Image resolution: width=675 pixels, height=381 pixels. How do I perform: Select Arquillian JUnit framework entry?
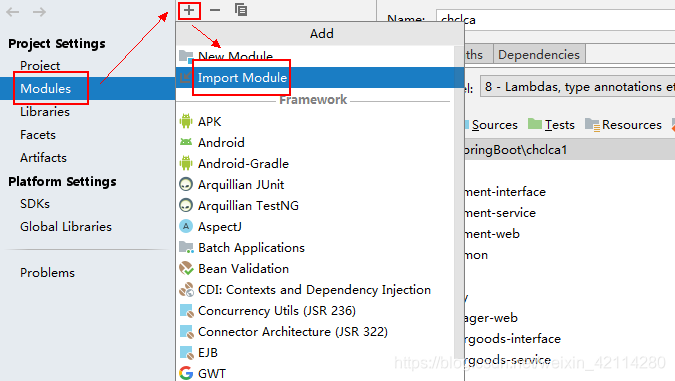tap(316, 185)
